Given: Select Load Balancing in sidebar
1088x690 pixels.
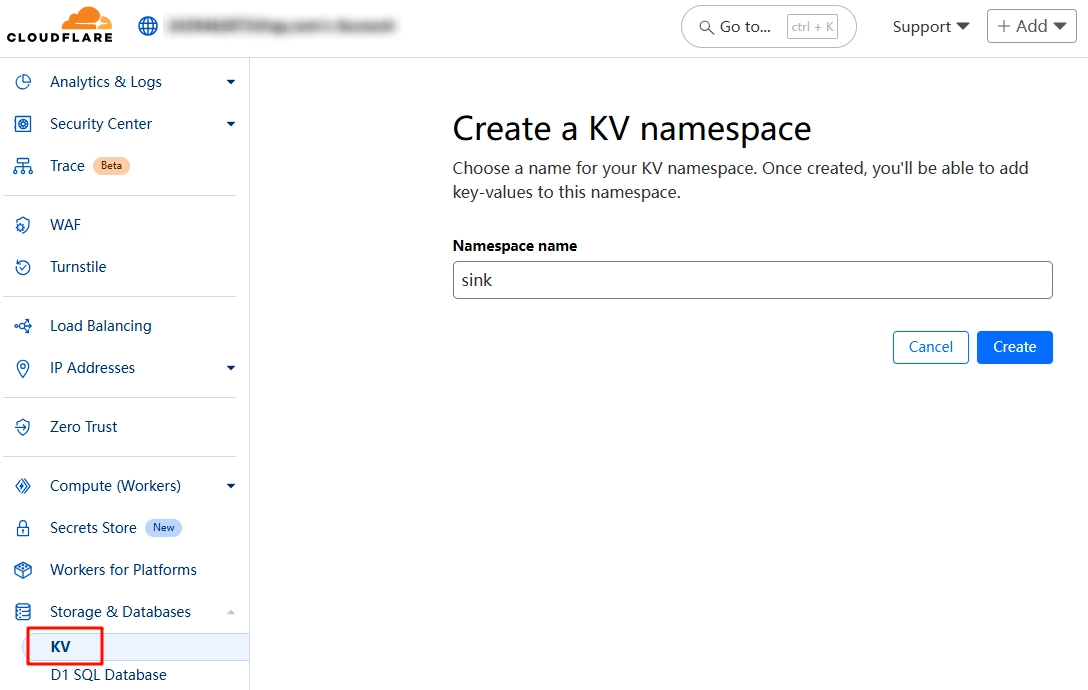Looking at the screenshot, I should point(101,326).
